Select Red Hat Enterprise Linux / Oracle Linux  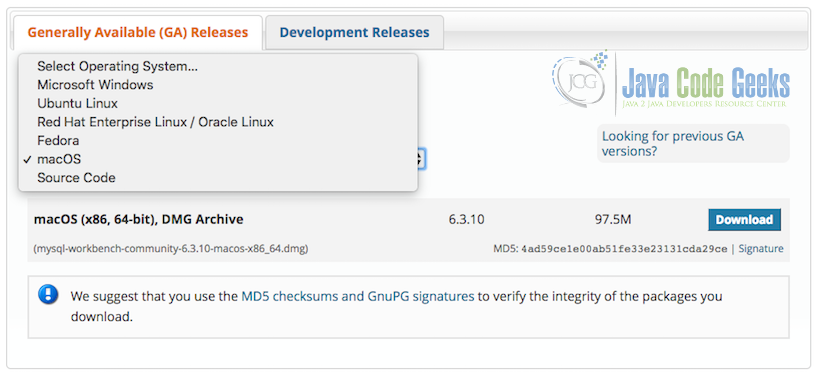(x=218, y=122)
